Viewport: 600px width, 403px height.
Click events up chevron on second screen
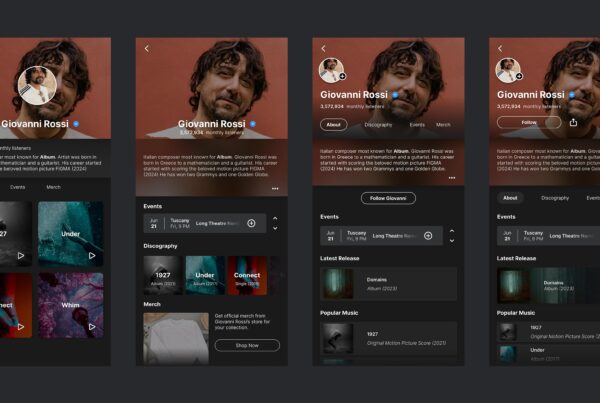pos(276,218)
